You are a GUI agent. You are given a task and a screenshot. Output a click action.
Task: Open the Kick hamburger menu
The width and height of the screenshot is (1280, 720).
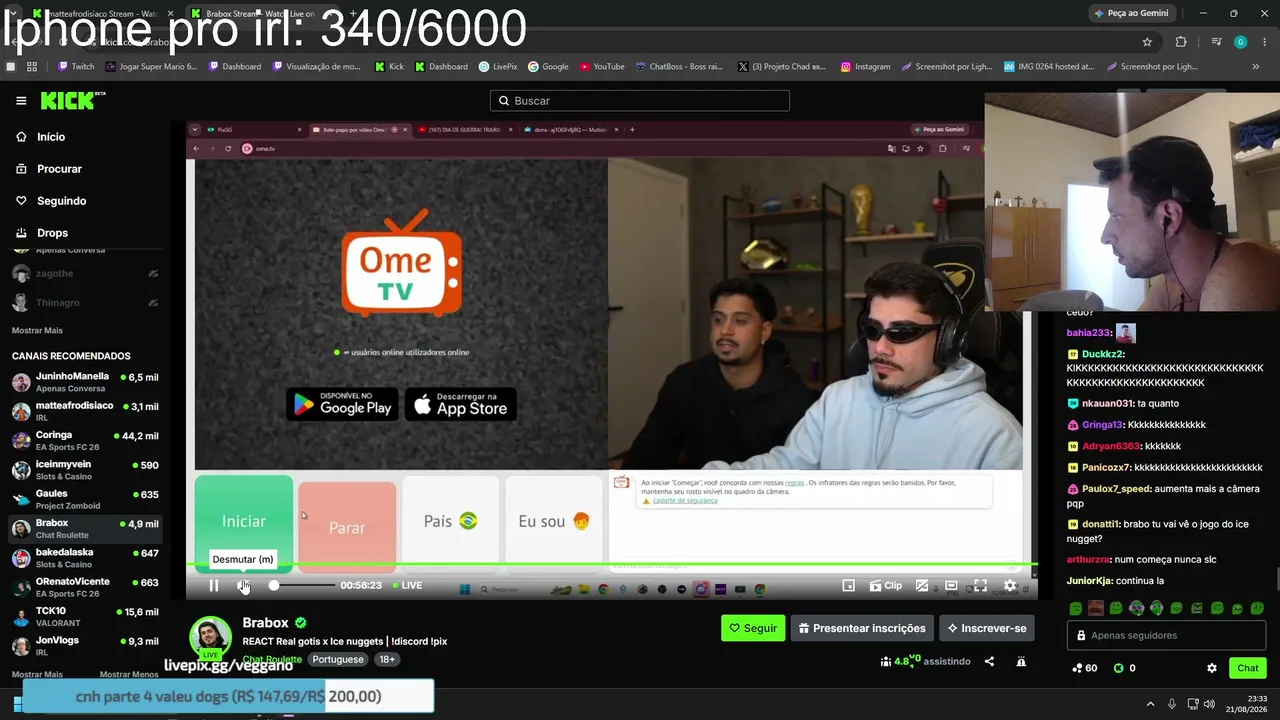pyautogui.click(x=21, y=101)
